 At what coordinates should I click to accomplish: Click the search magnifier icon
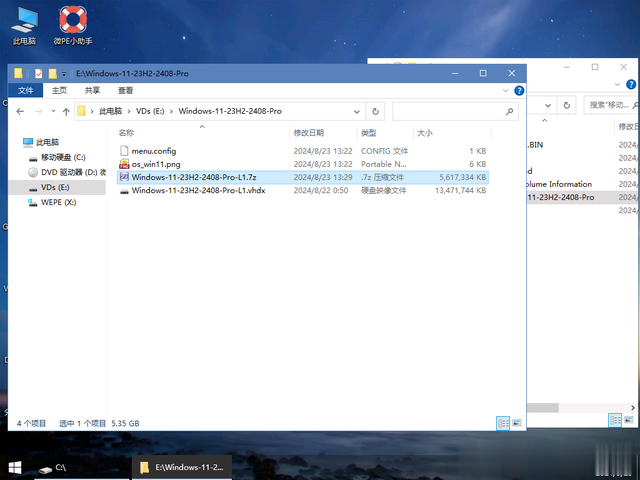[x=509, y=112]
